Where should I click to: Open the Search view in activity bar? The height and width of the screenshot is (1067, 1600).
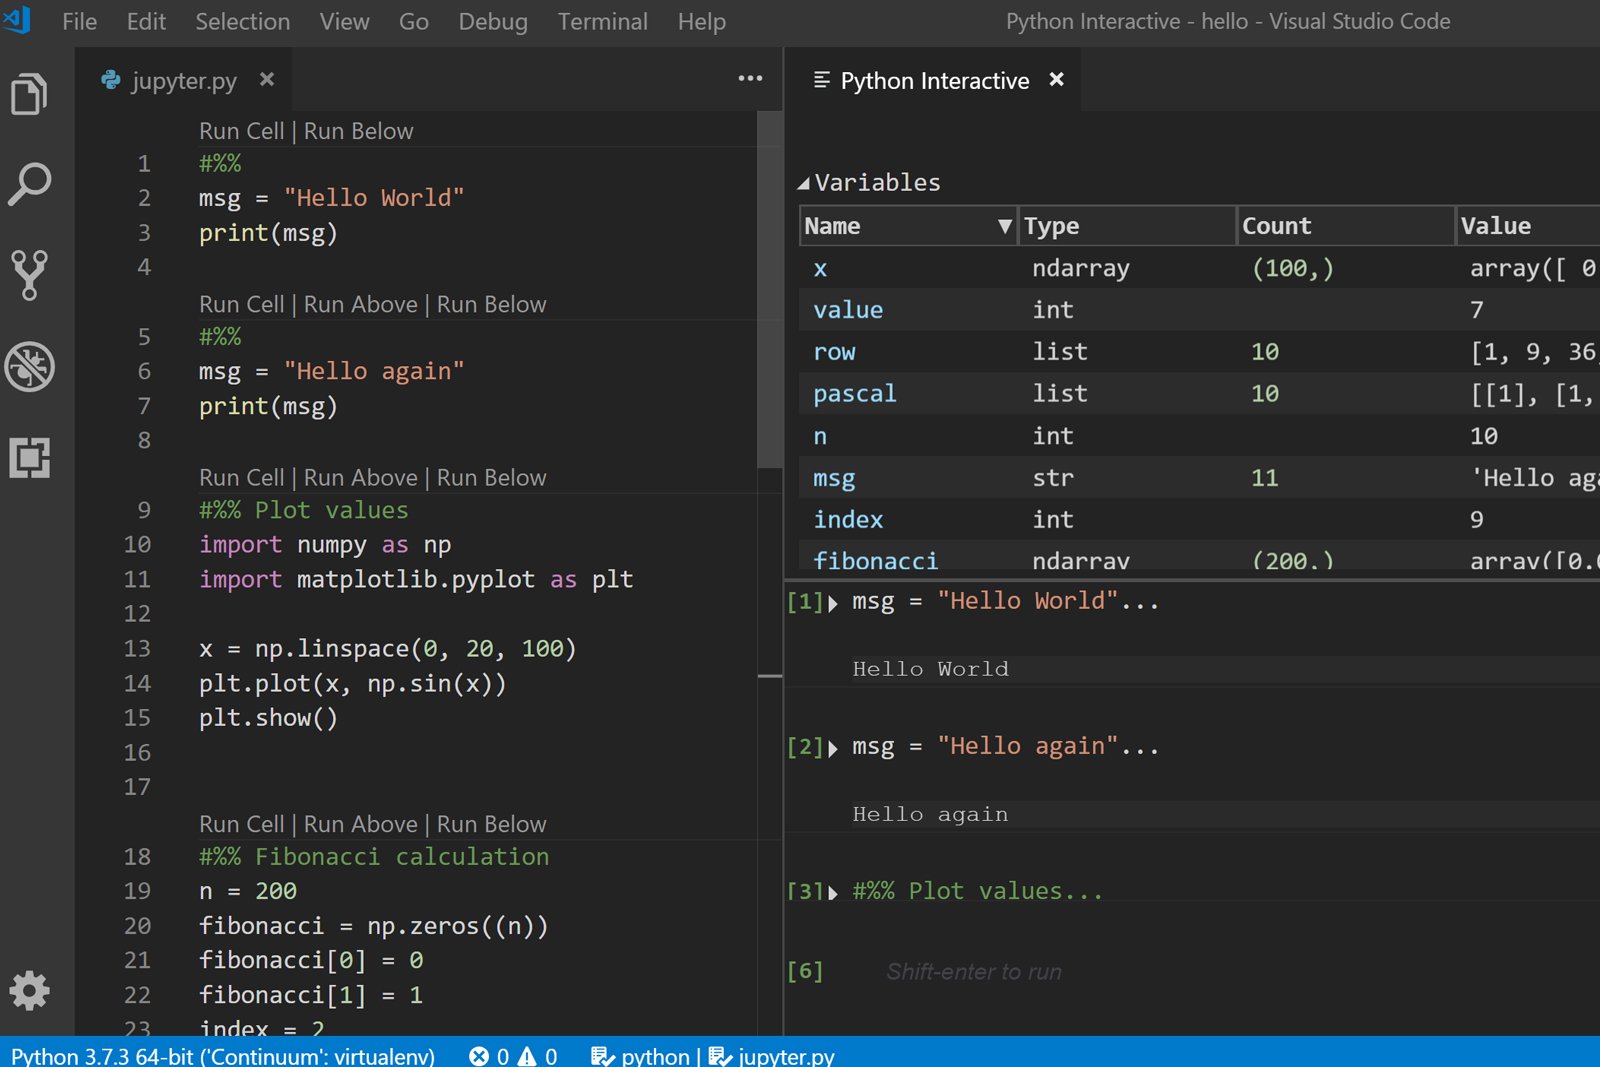[x=29, y=185]
